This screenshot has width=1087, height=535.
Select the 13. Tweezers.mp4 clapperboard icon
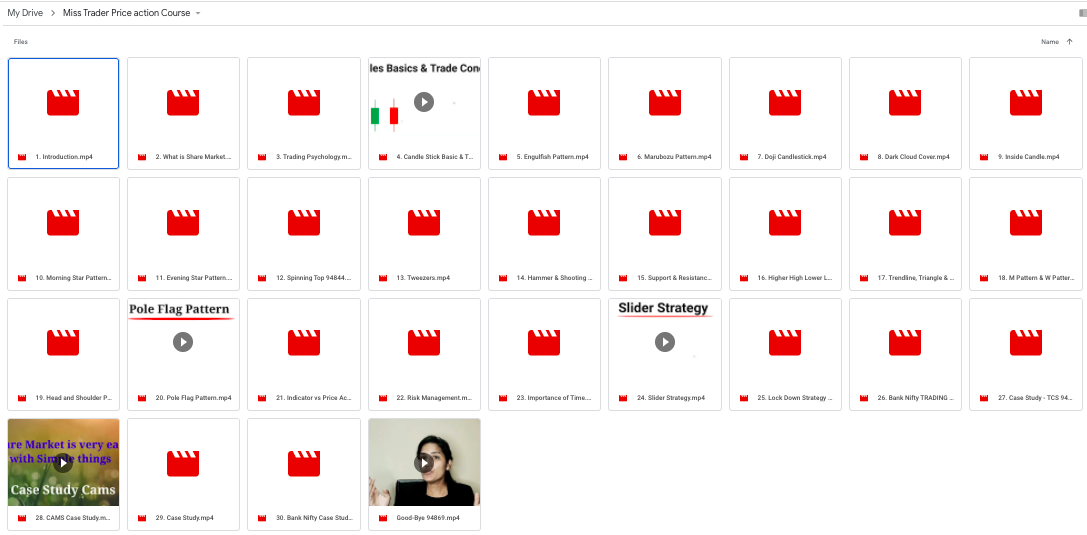pos(424,222)
